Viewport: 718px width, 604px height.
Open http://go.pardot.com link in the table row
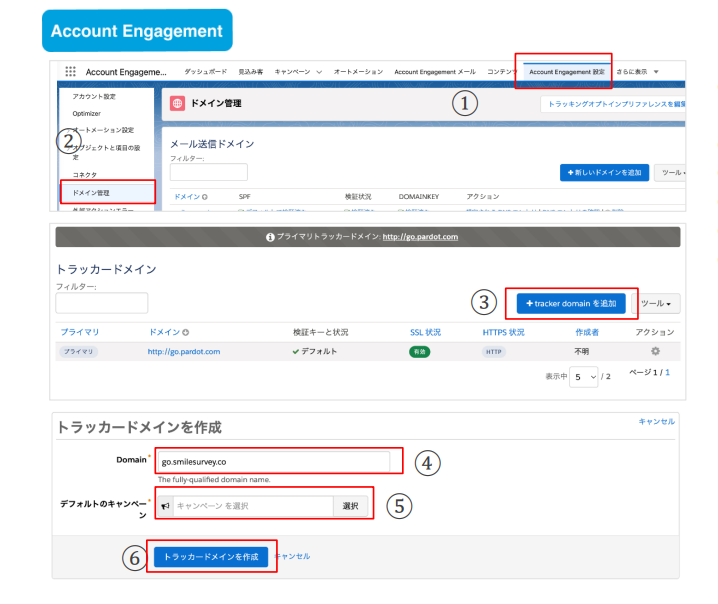(x=184, y=352)
